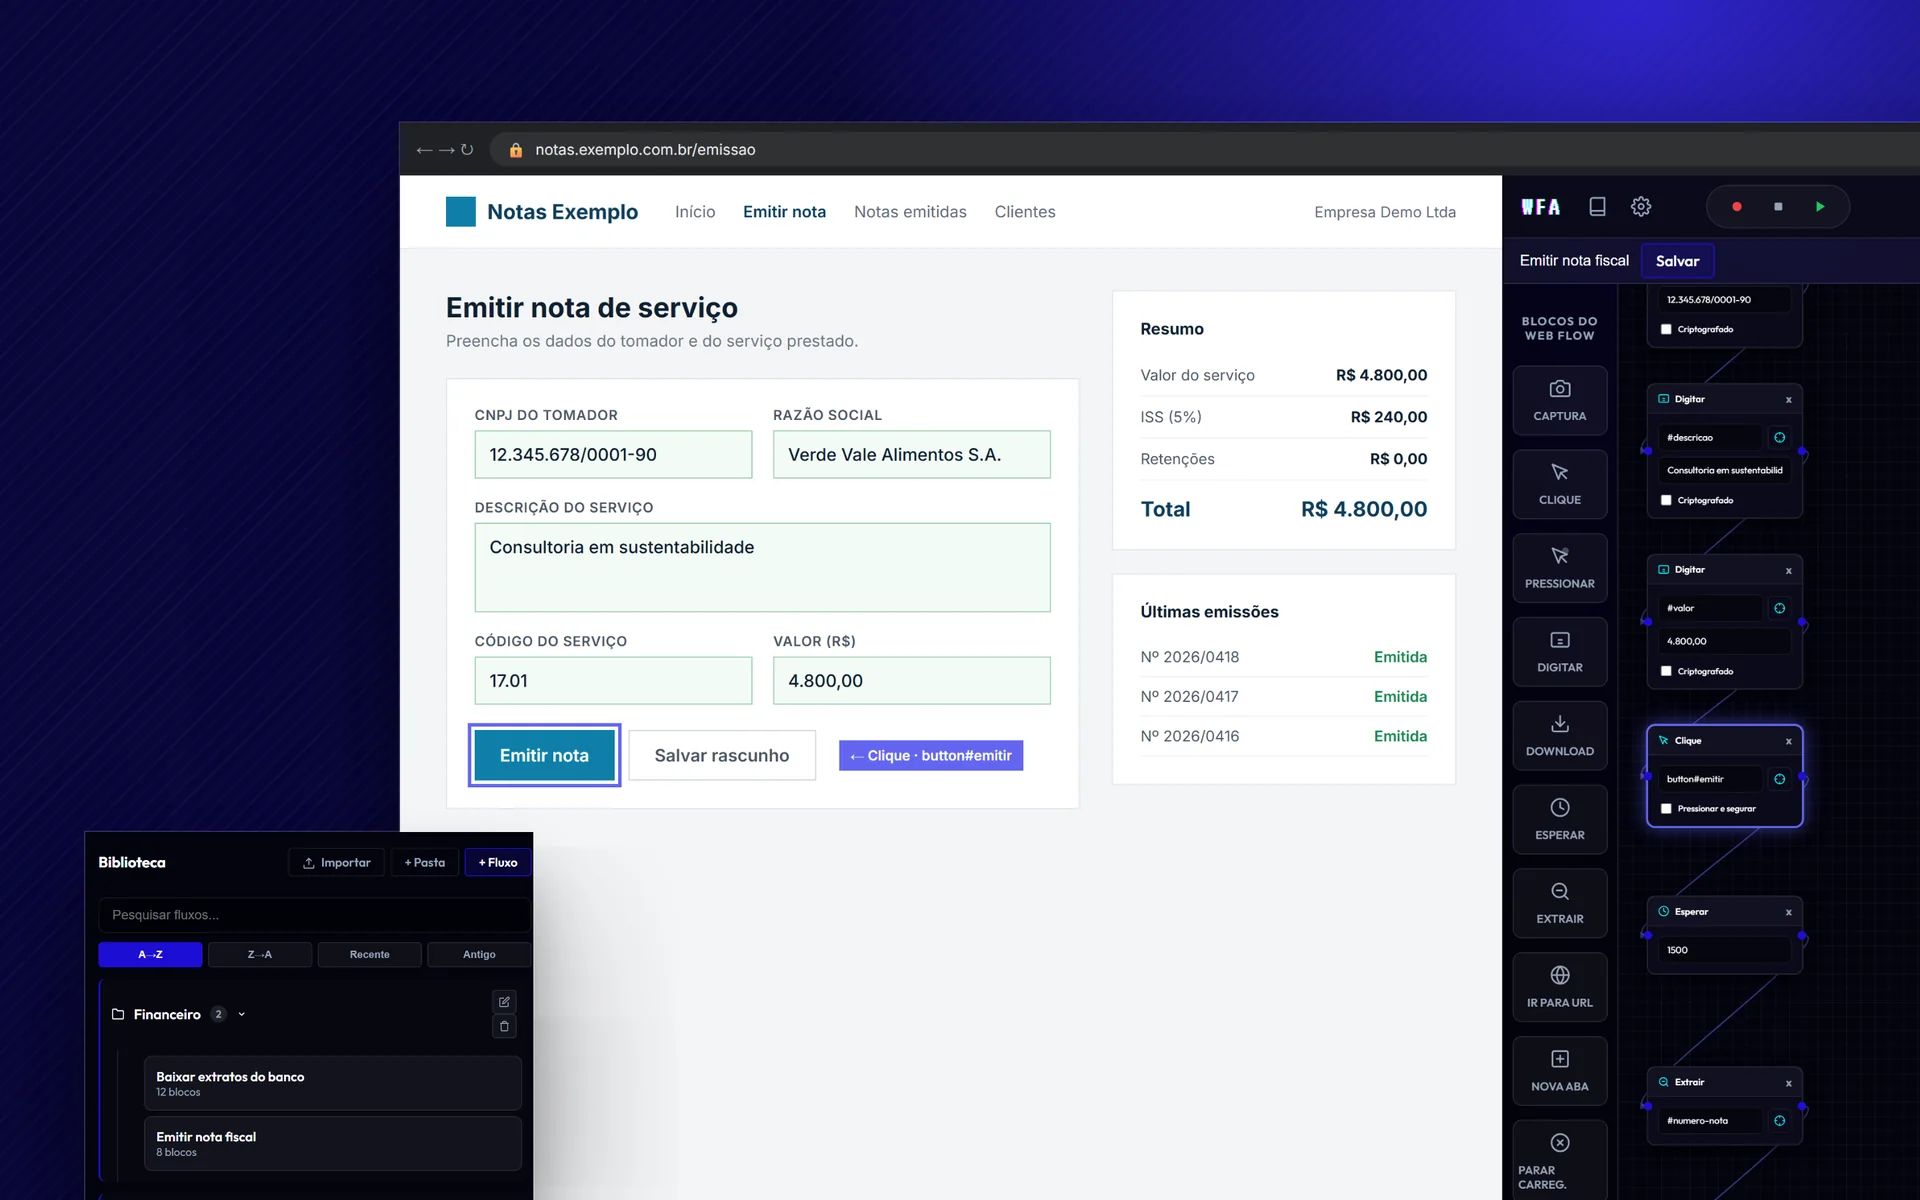1920x1200 pixels.
Task: Open the Emitir nota nav item
Action: [784, 212]
